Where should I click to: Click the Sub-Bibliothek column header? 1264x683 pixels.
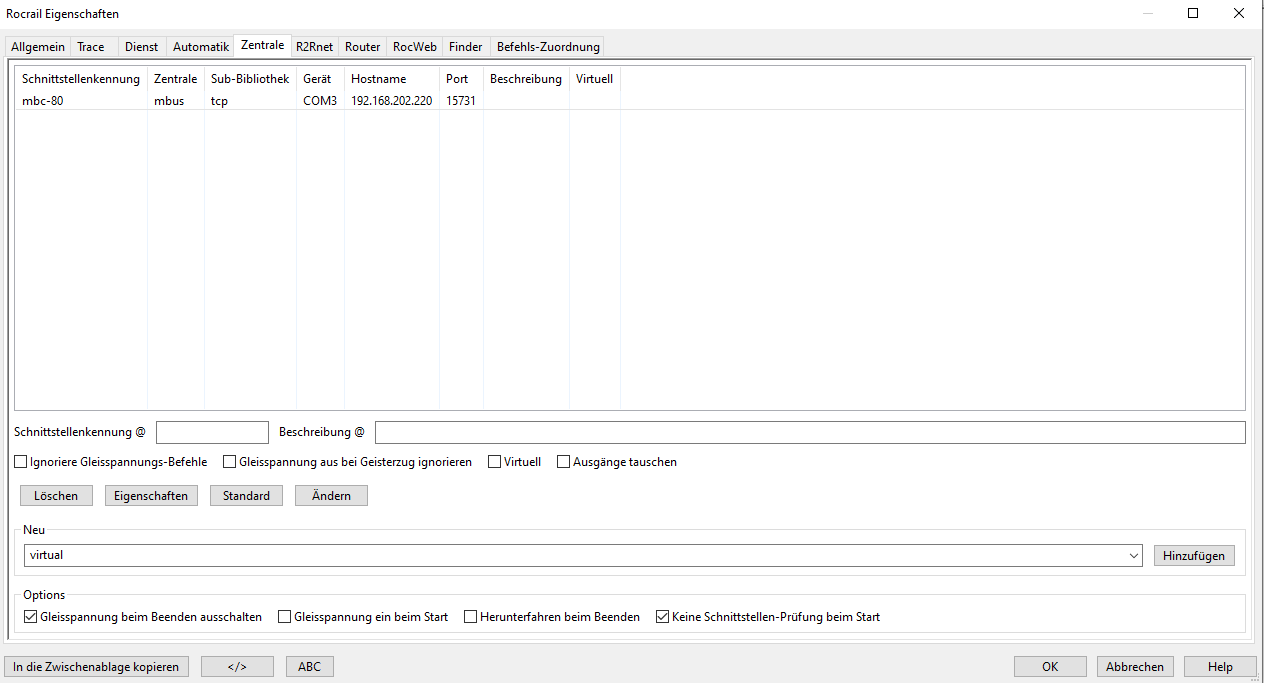250,79
